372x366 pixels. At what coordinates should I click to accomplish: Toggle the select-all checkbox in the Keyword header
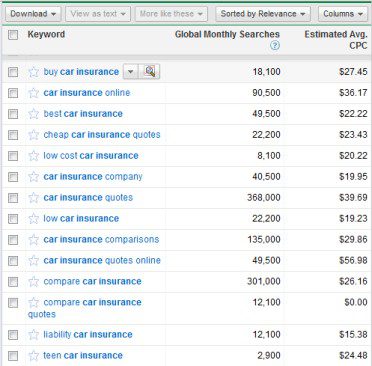click(13, 35)
